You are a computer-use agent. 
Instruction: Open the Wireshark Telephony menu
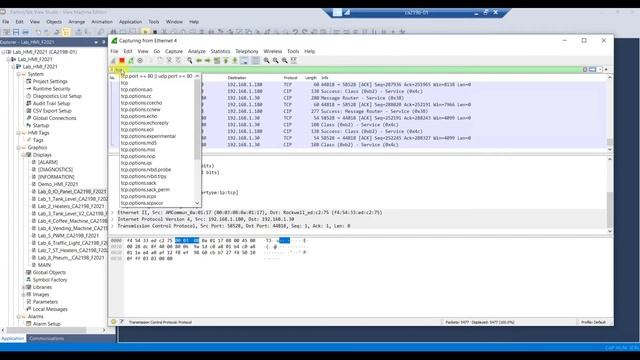click(247, 51)
